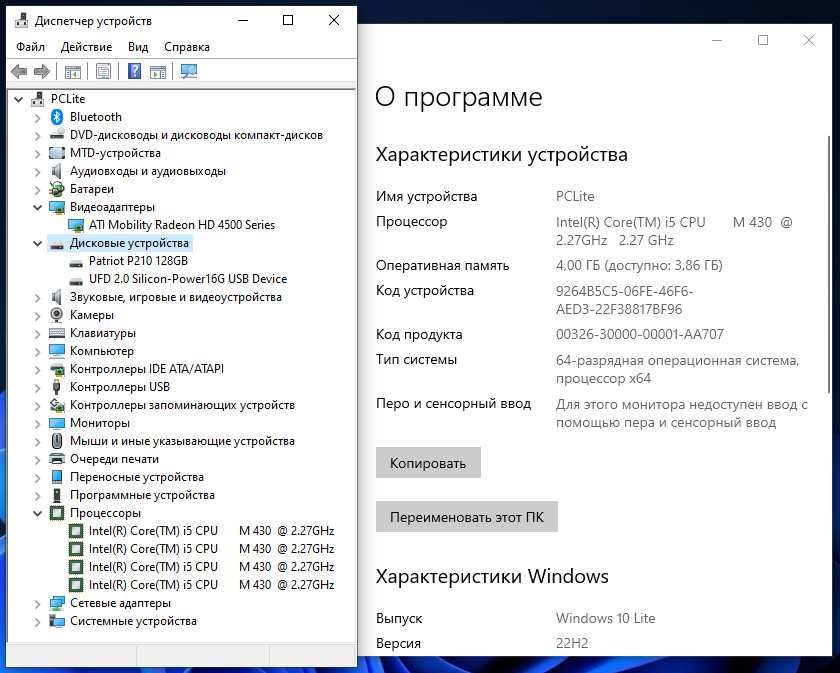Collapse the Дисковые устройства category
The height and width of the screenshot is (673, 840).
coord(38,243)
